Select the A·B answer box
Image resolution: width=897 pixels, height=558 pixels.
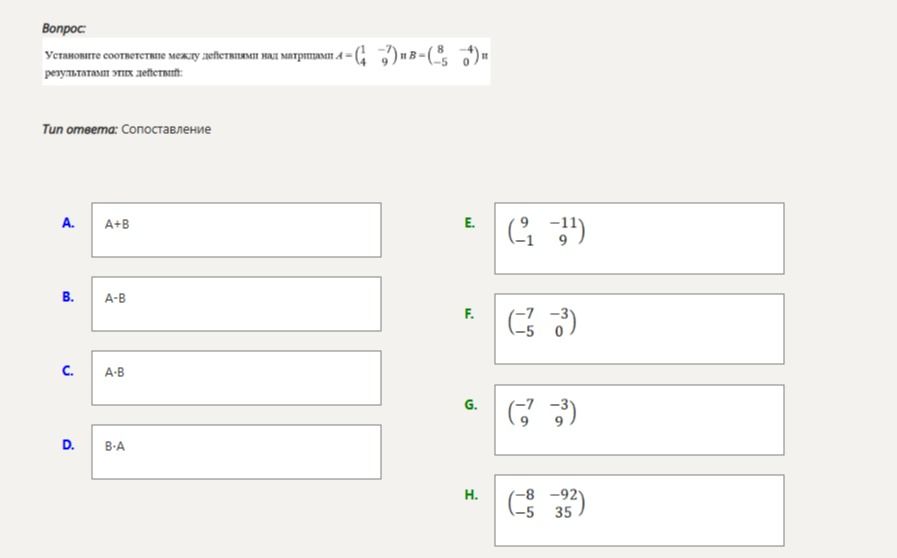tap(236, 378)
